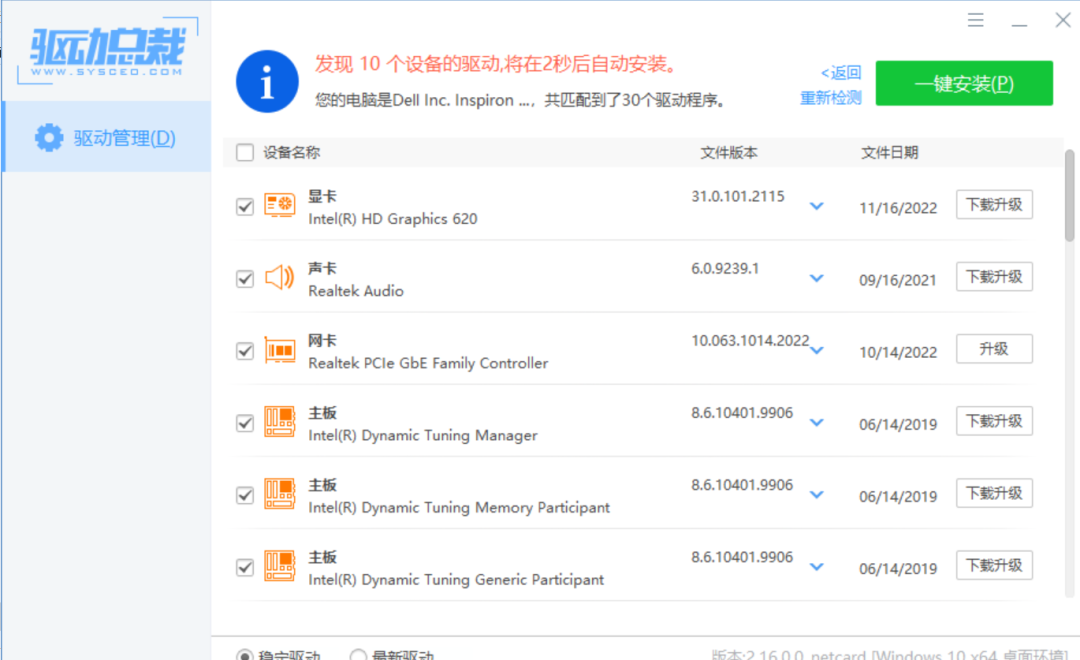The width and height of the screenshot is (1080, 660).
Task: Click the blue info circle icon
Action: pos(267,81)
